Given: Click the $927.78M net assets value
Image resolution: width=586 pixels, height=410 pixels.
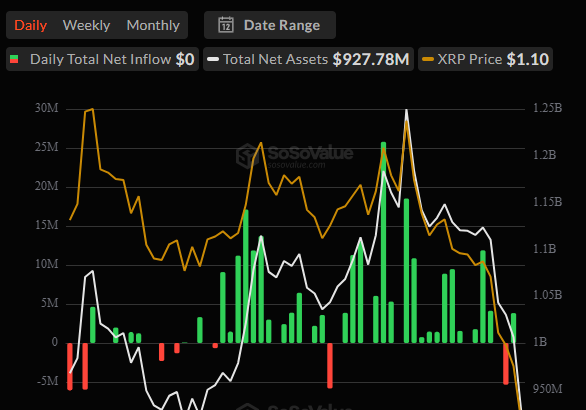Looking at the screenshot, I should [371, 59].
